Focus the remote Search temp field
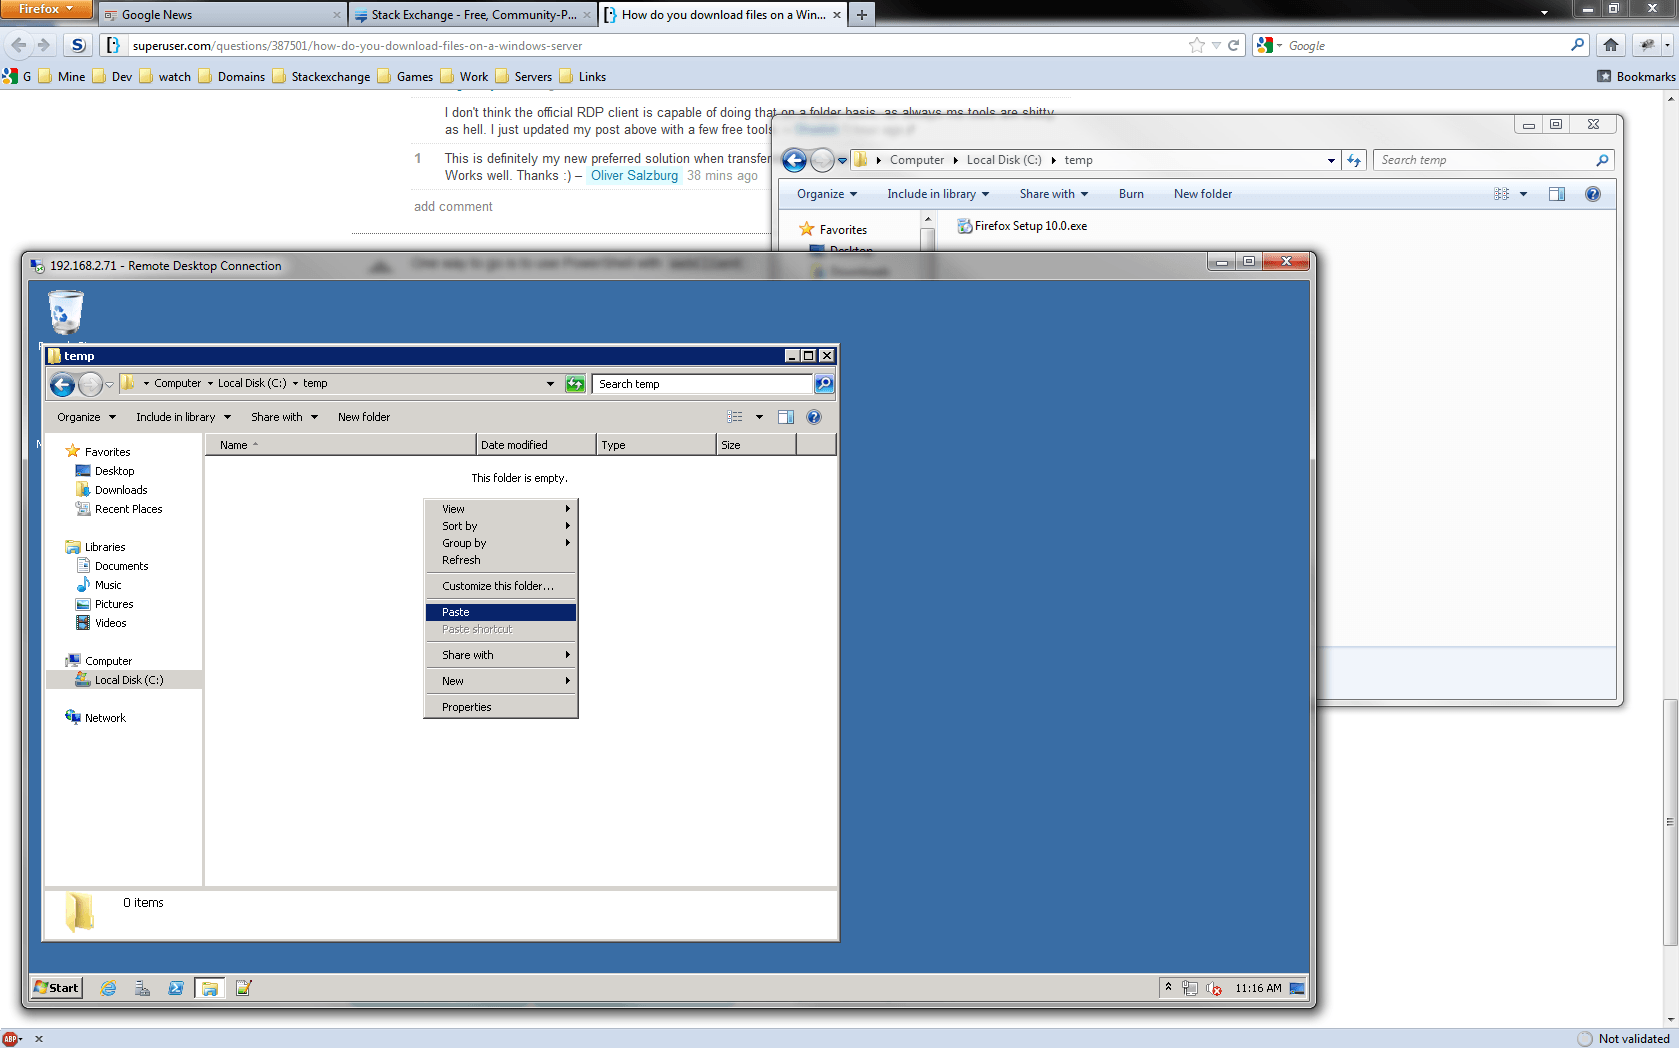 click(x=703, y=384)
